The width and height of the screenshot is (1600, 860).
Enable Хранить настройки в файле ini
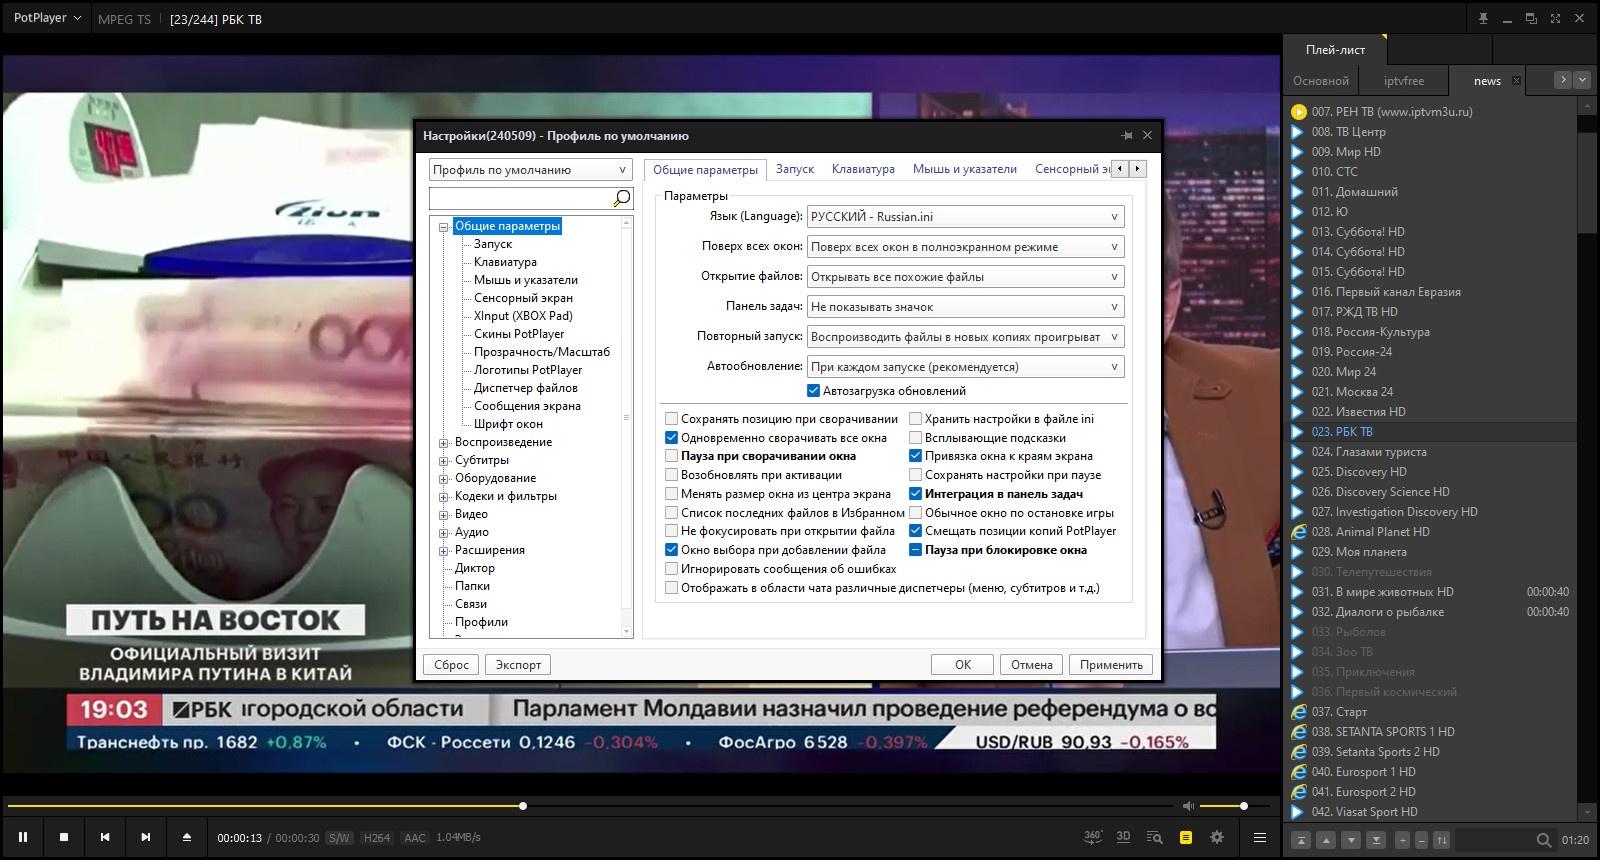pos(915,419)
